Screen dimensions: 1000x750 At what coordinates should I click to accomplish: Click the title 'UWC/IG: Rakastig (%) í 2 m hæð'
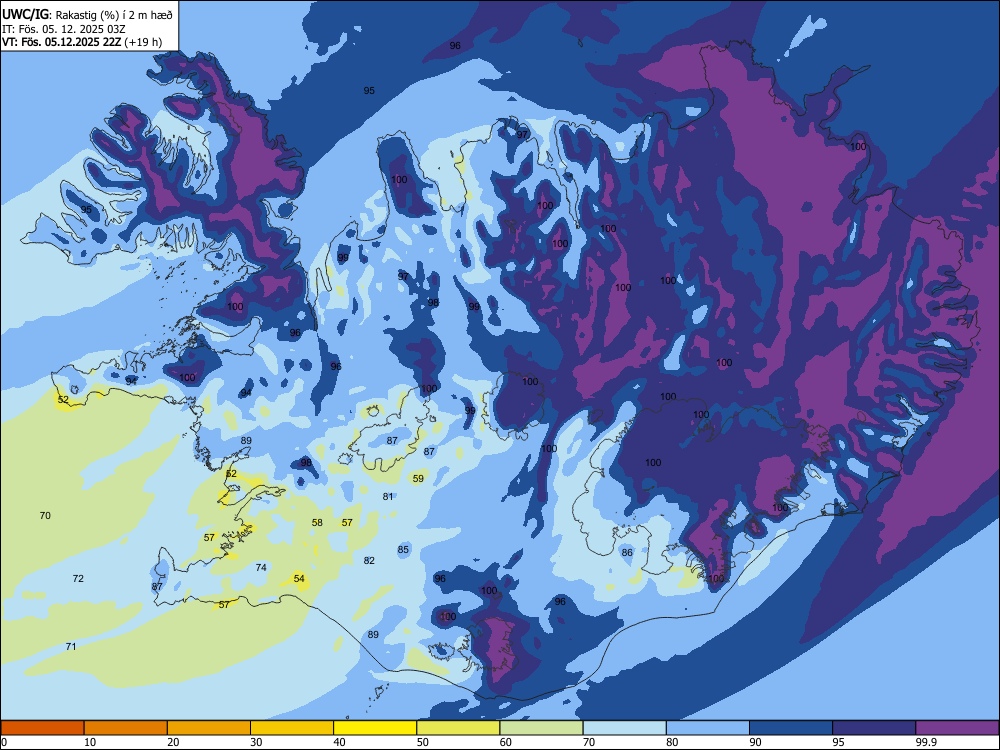click(87, 14)
